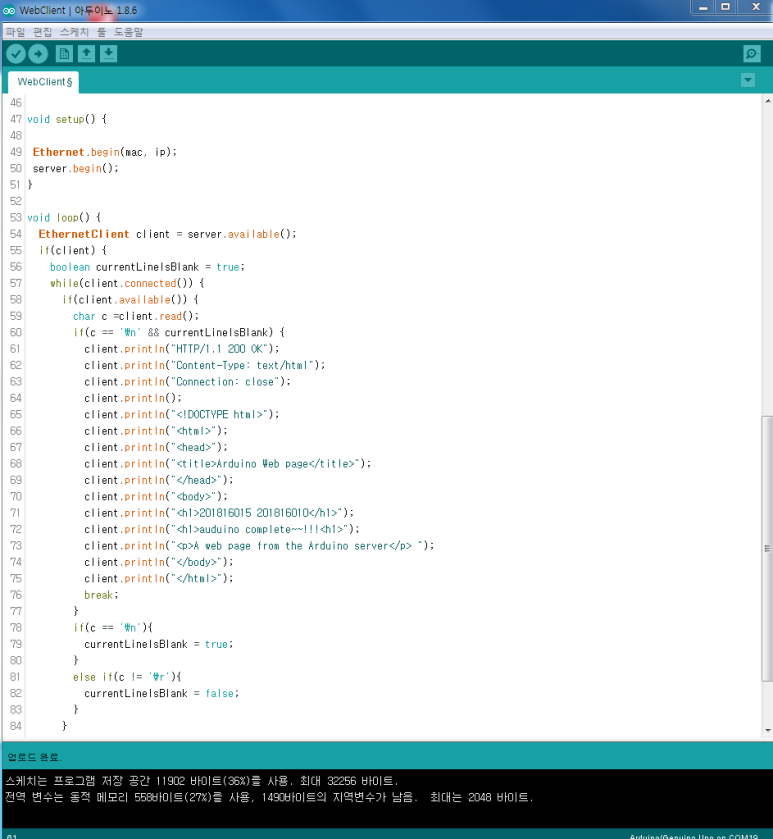Click the break; statement on line 76

pyautogui.click(x=101, y=595)
